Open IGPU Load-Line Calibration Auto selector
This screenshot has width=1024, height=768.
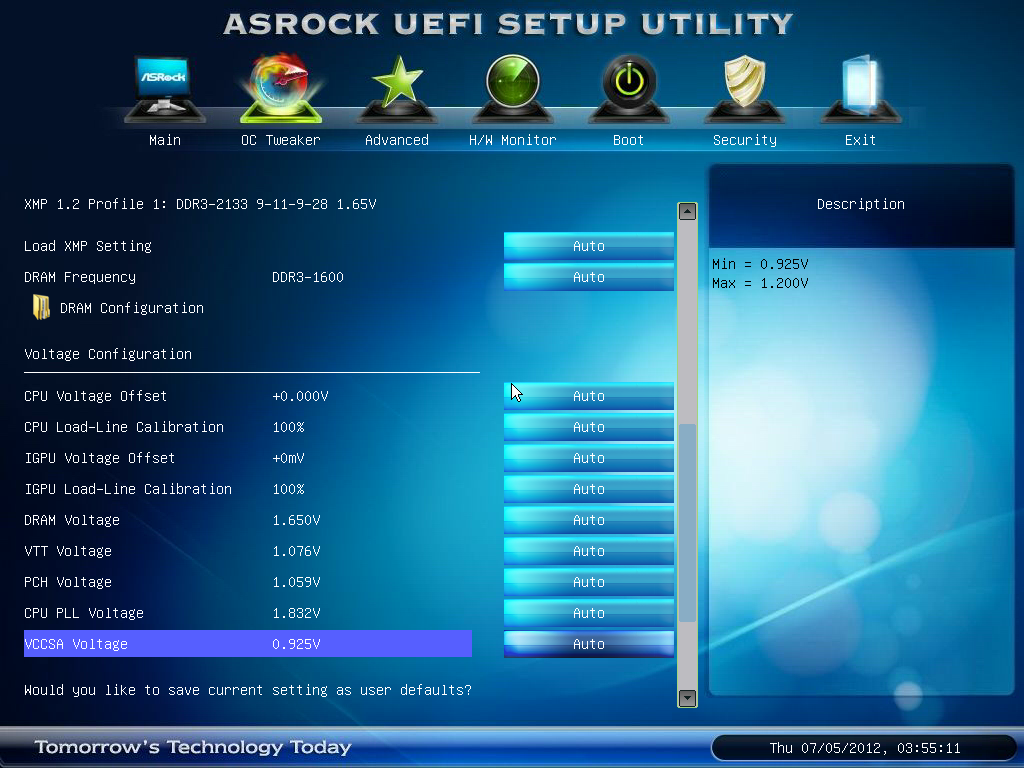pos(588,489)
